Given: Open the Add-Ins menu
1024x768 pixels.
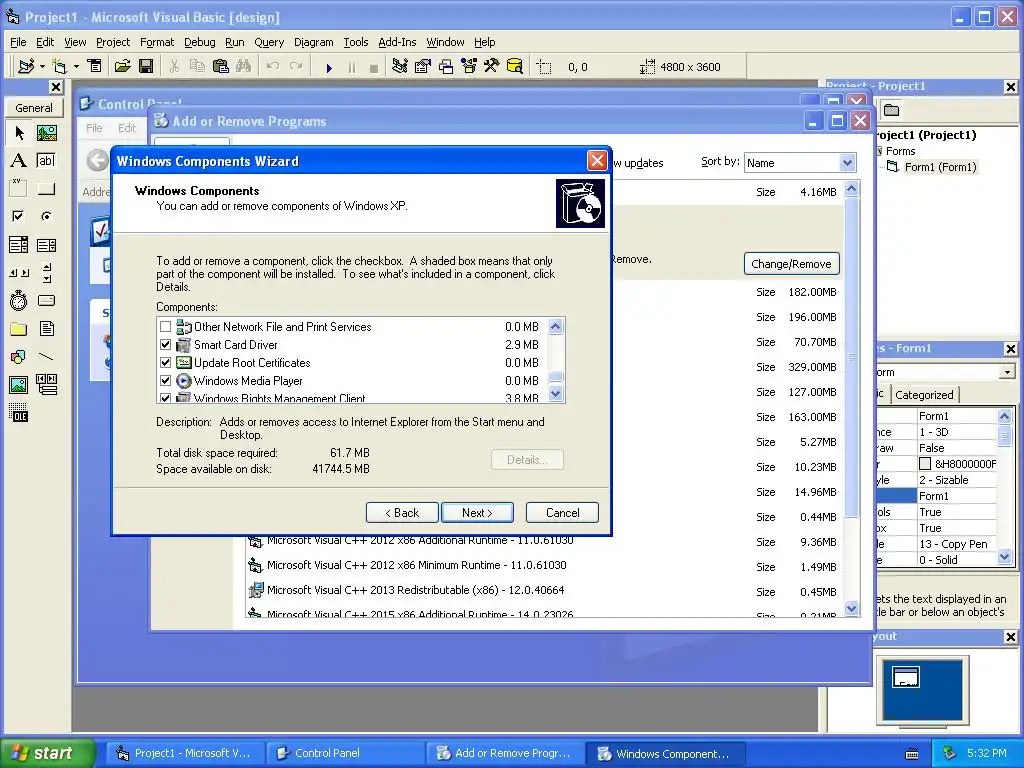Looking at the screenshot, I should 397,42.
